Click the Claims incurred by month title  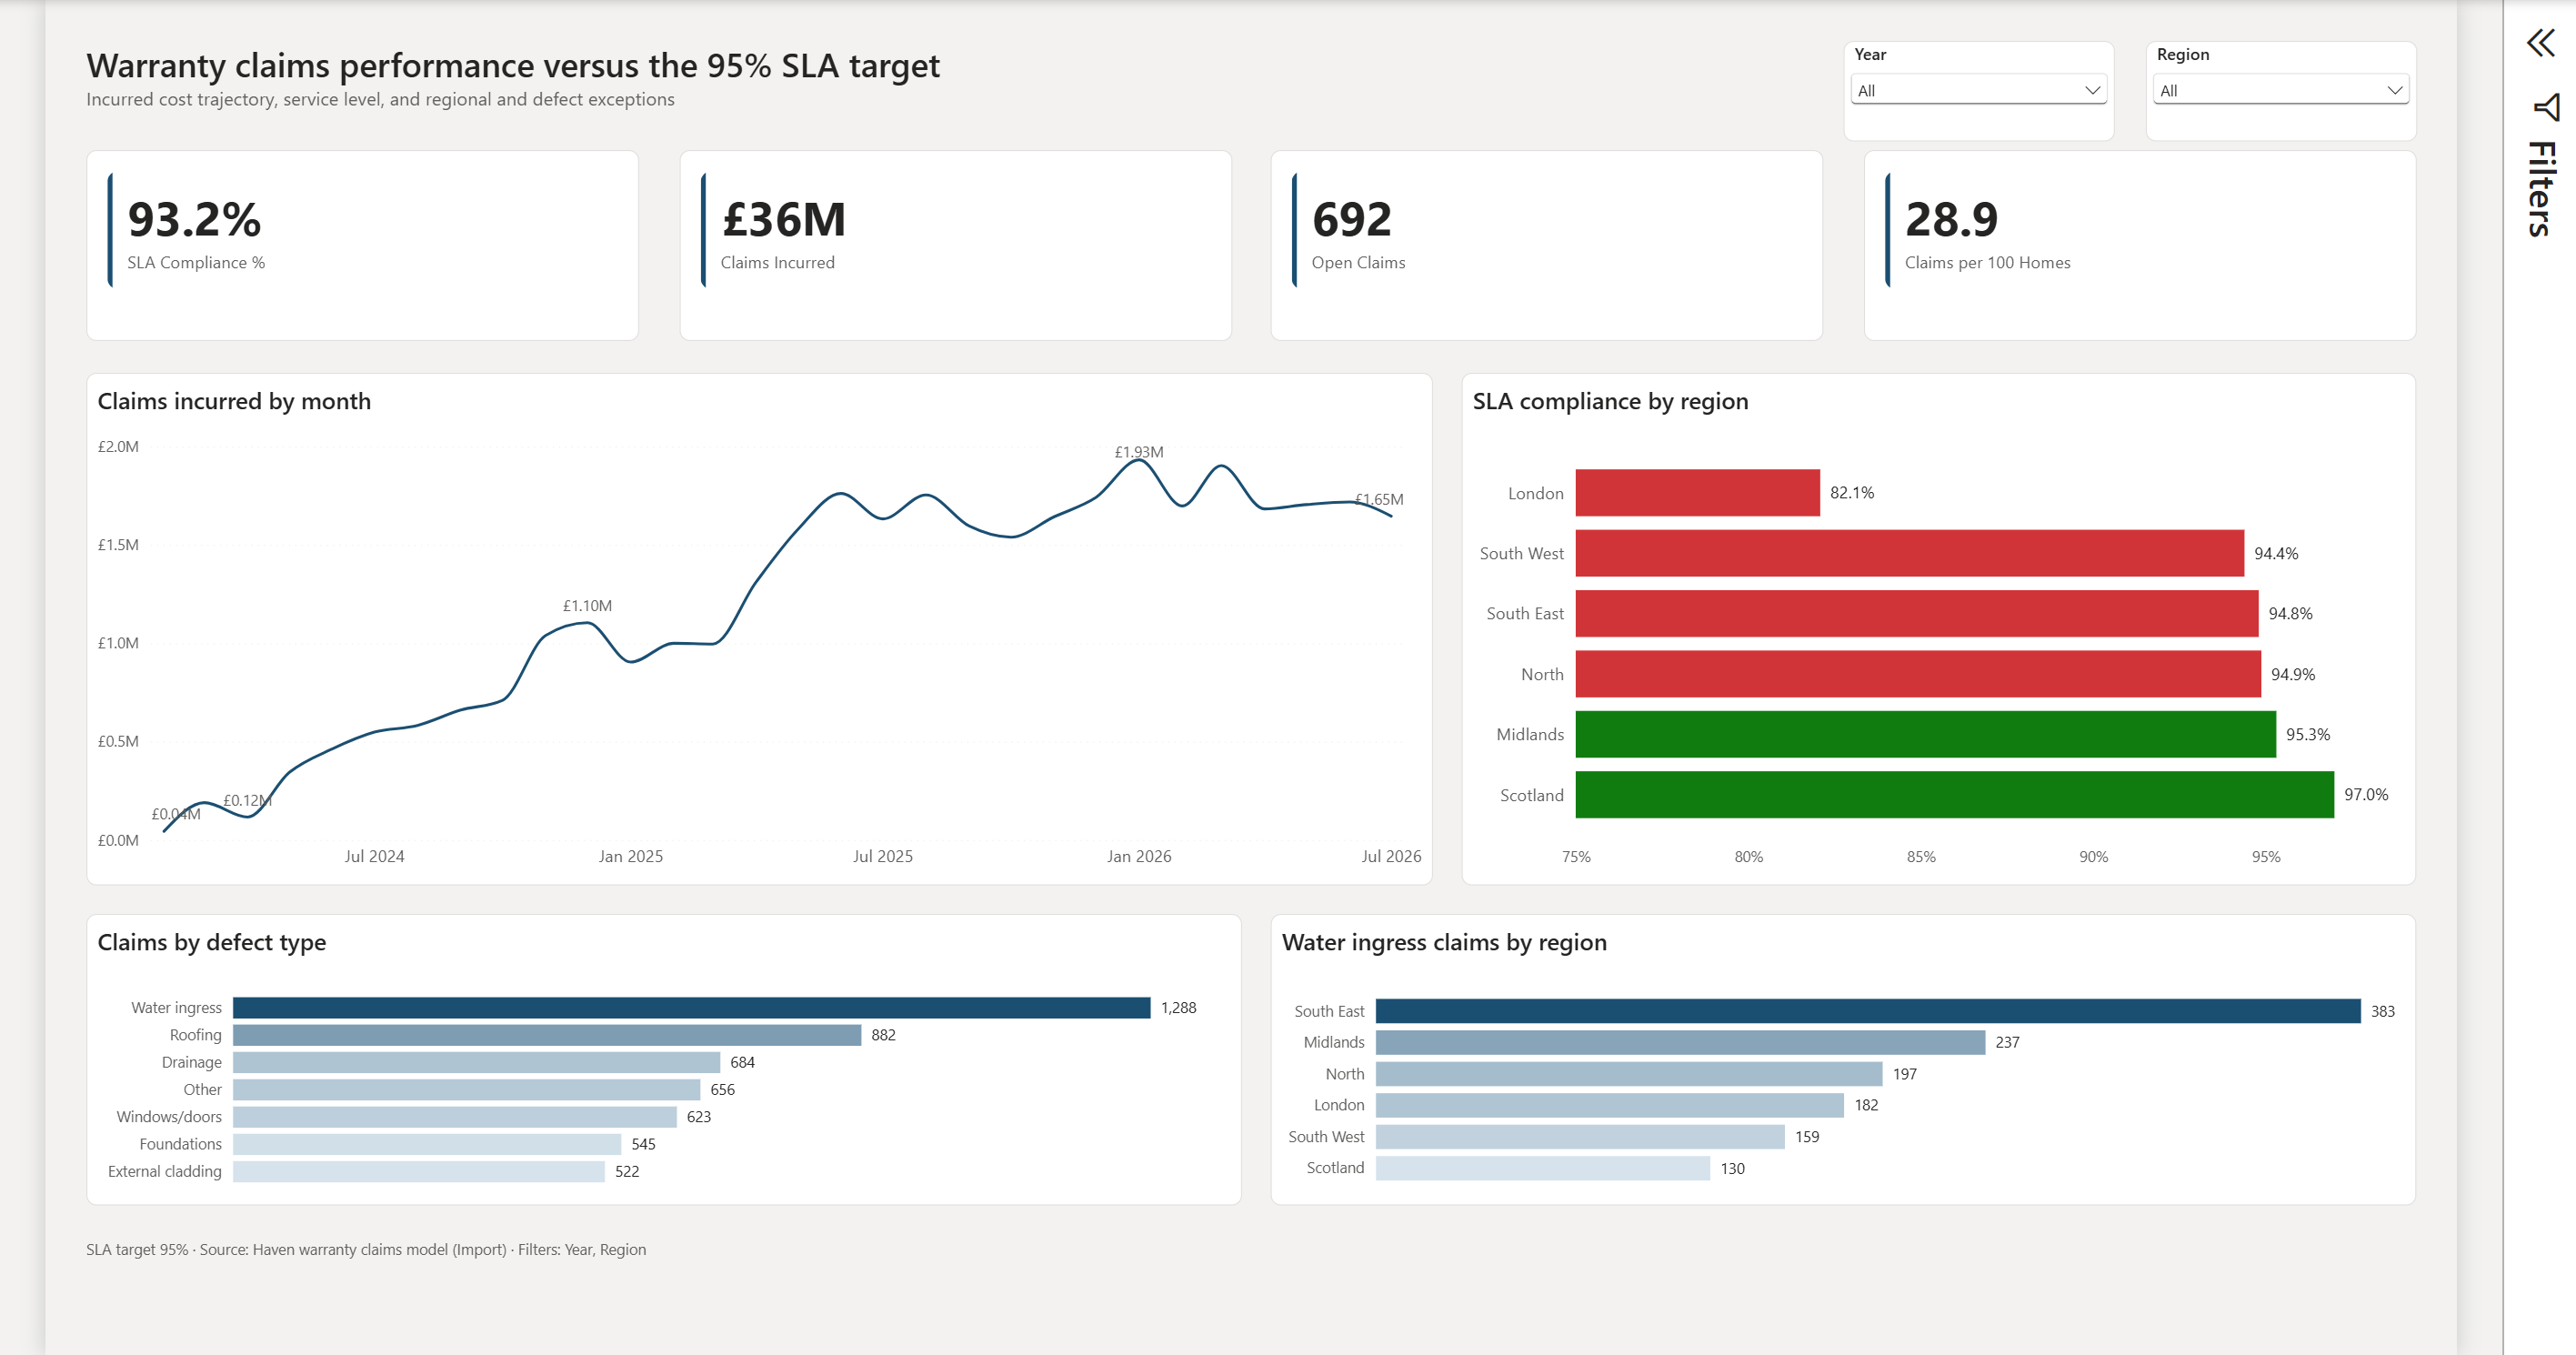(234, 401)
